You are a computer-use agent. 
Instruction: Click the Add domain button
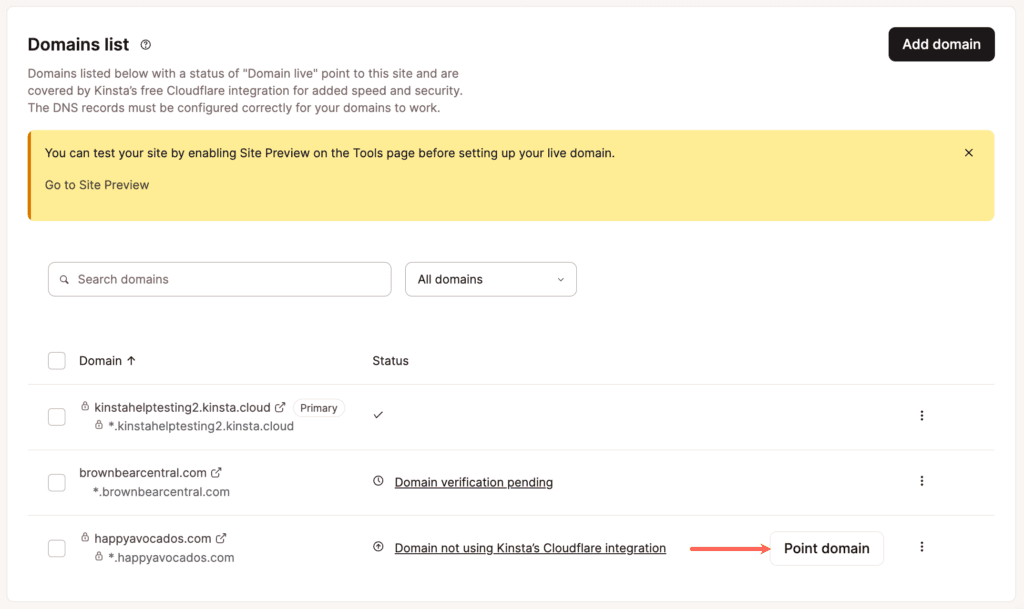pyautogui.click(x=941, y=44)
